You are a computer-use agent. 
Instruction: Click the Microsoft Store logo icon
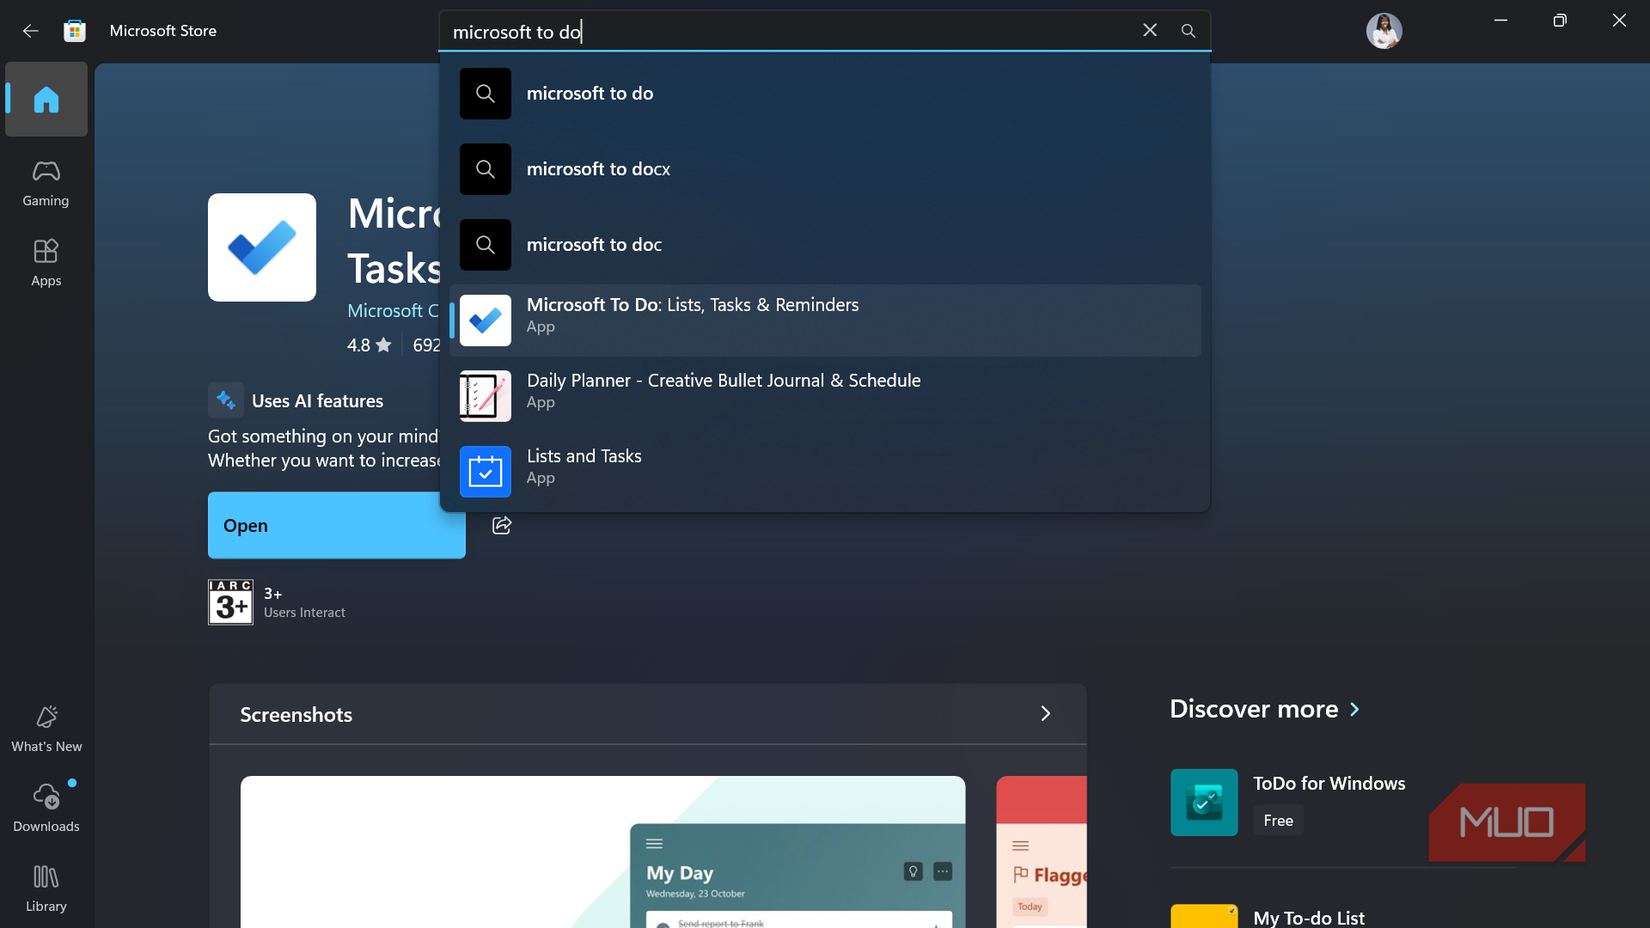tap(74, 30)
